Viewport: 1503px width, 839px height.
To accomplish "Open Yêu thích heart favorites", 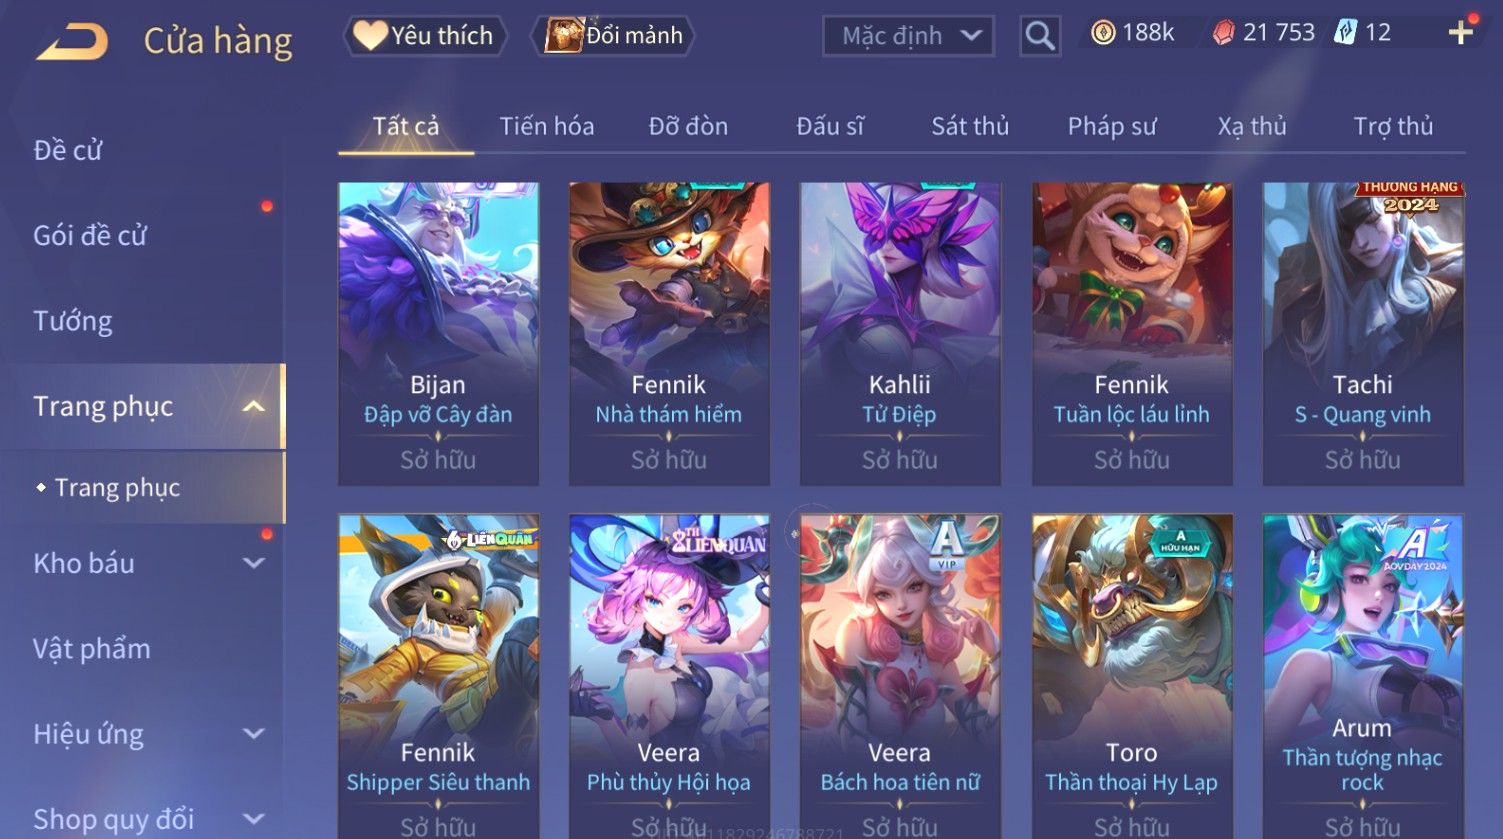I will tap(425, 36).
